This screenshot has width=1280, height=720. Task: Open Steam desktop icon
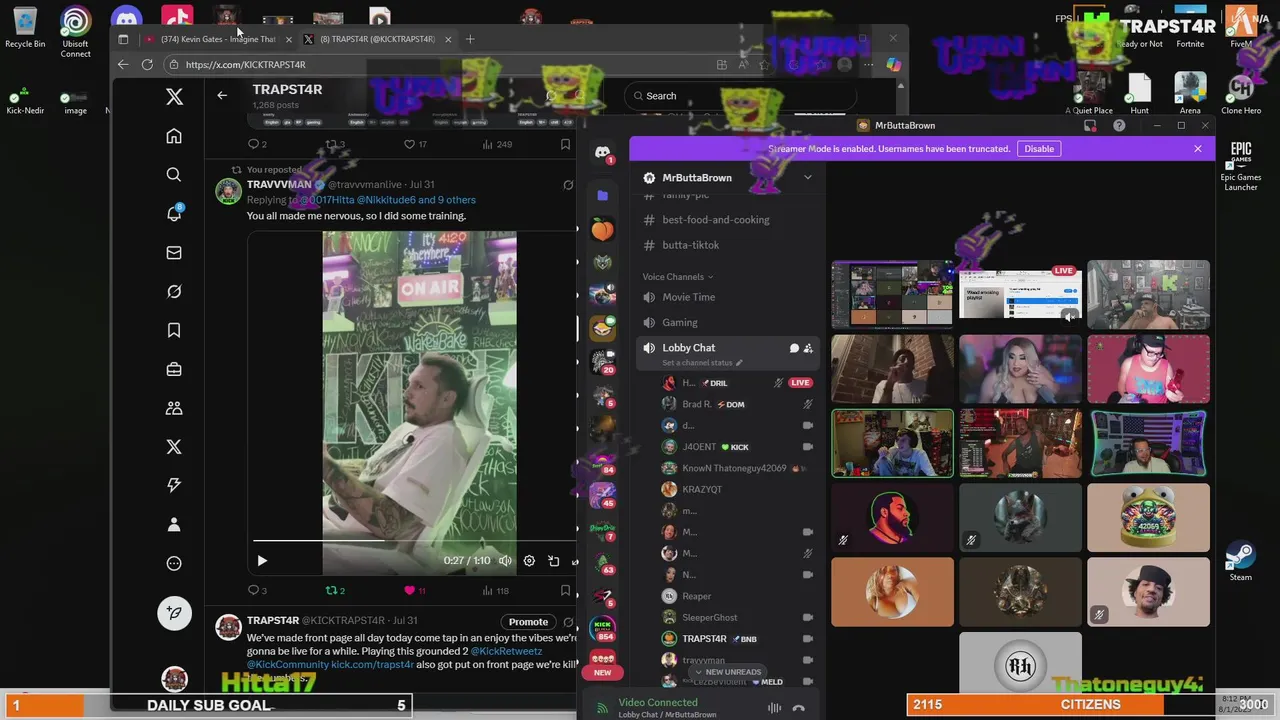point(1240,561)
